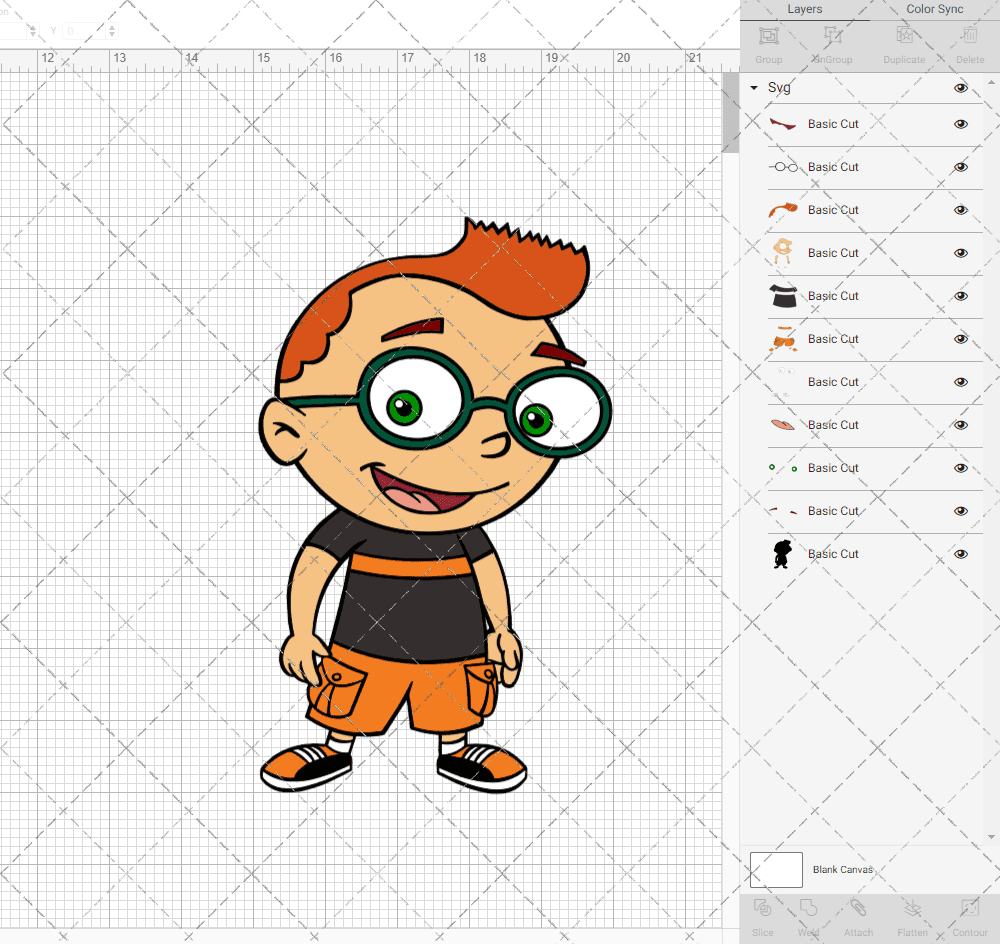Collapse the Svg layer group
Image resolution: width=1000 pixels, height=944 pixels.
click(754, 88)
